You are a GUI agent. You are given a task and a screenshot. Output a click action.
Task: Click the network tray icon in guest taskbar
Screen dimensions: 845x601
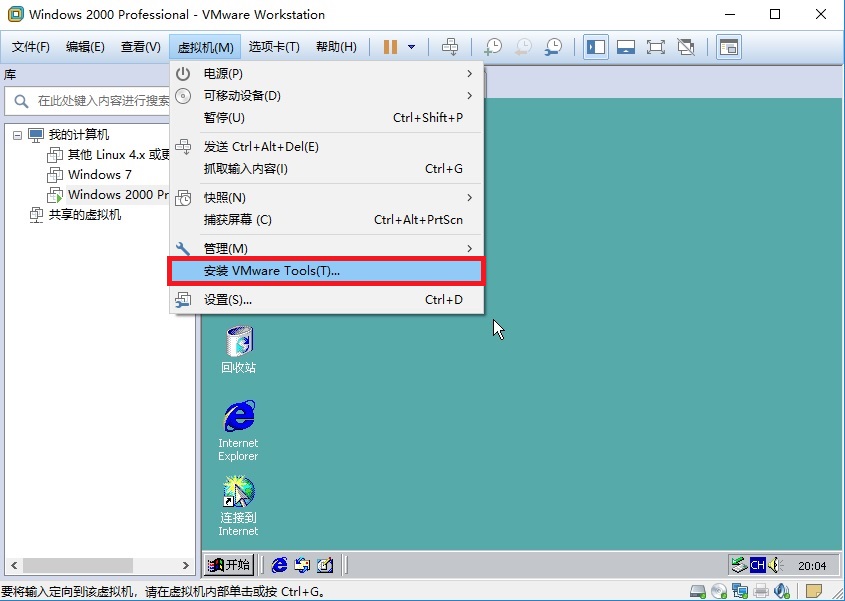[x=739, y=565]
